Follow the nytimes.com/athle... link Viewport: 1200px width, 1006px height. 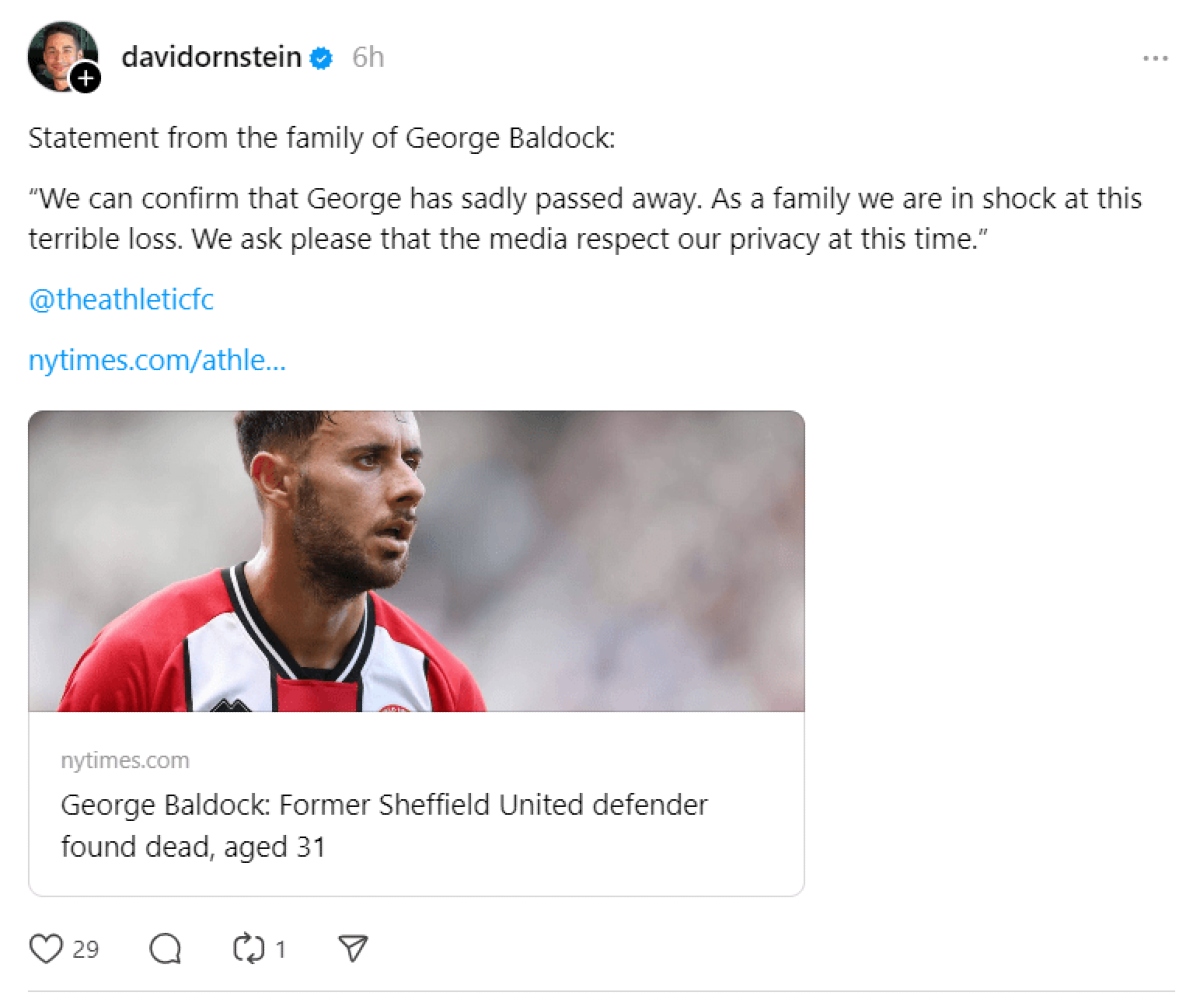pyautogui.click(x=157, y=360)
